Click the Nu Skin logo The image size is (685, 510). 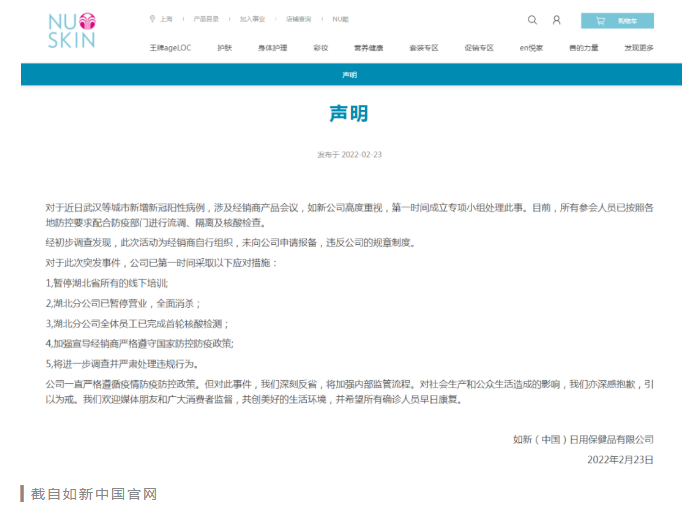pyautogui.click(x=70, y=30)
